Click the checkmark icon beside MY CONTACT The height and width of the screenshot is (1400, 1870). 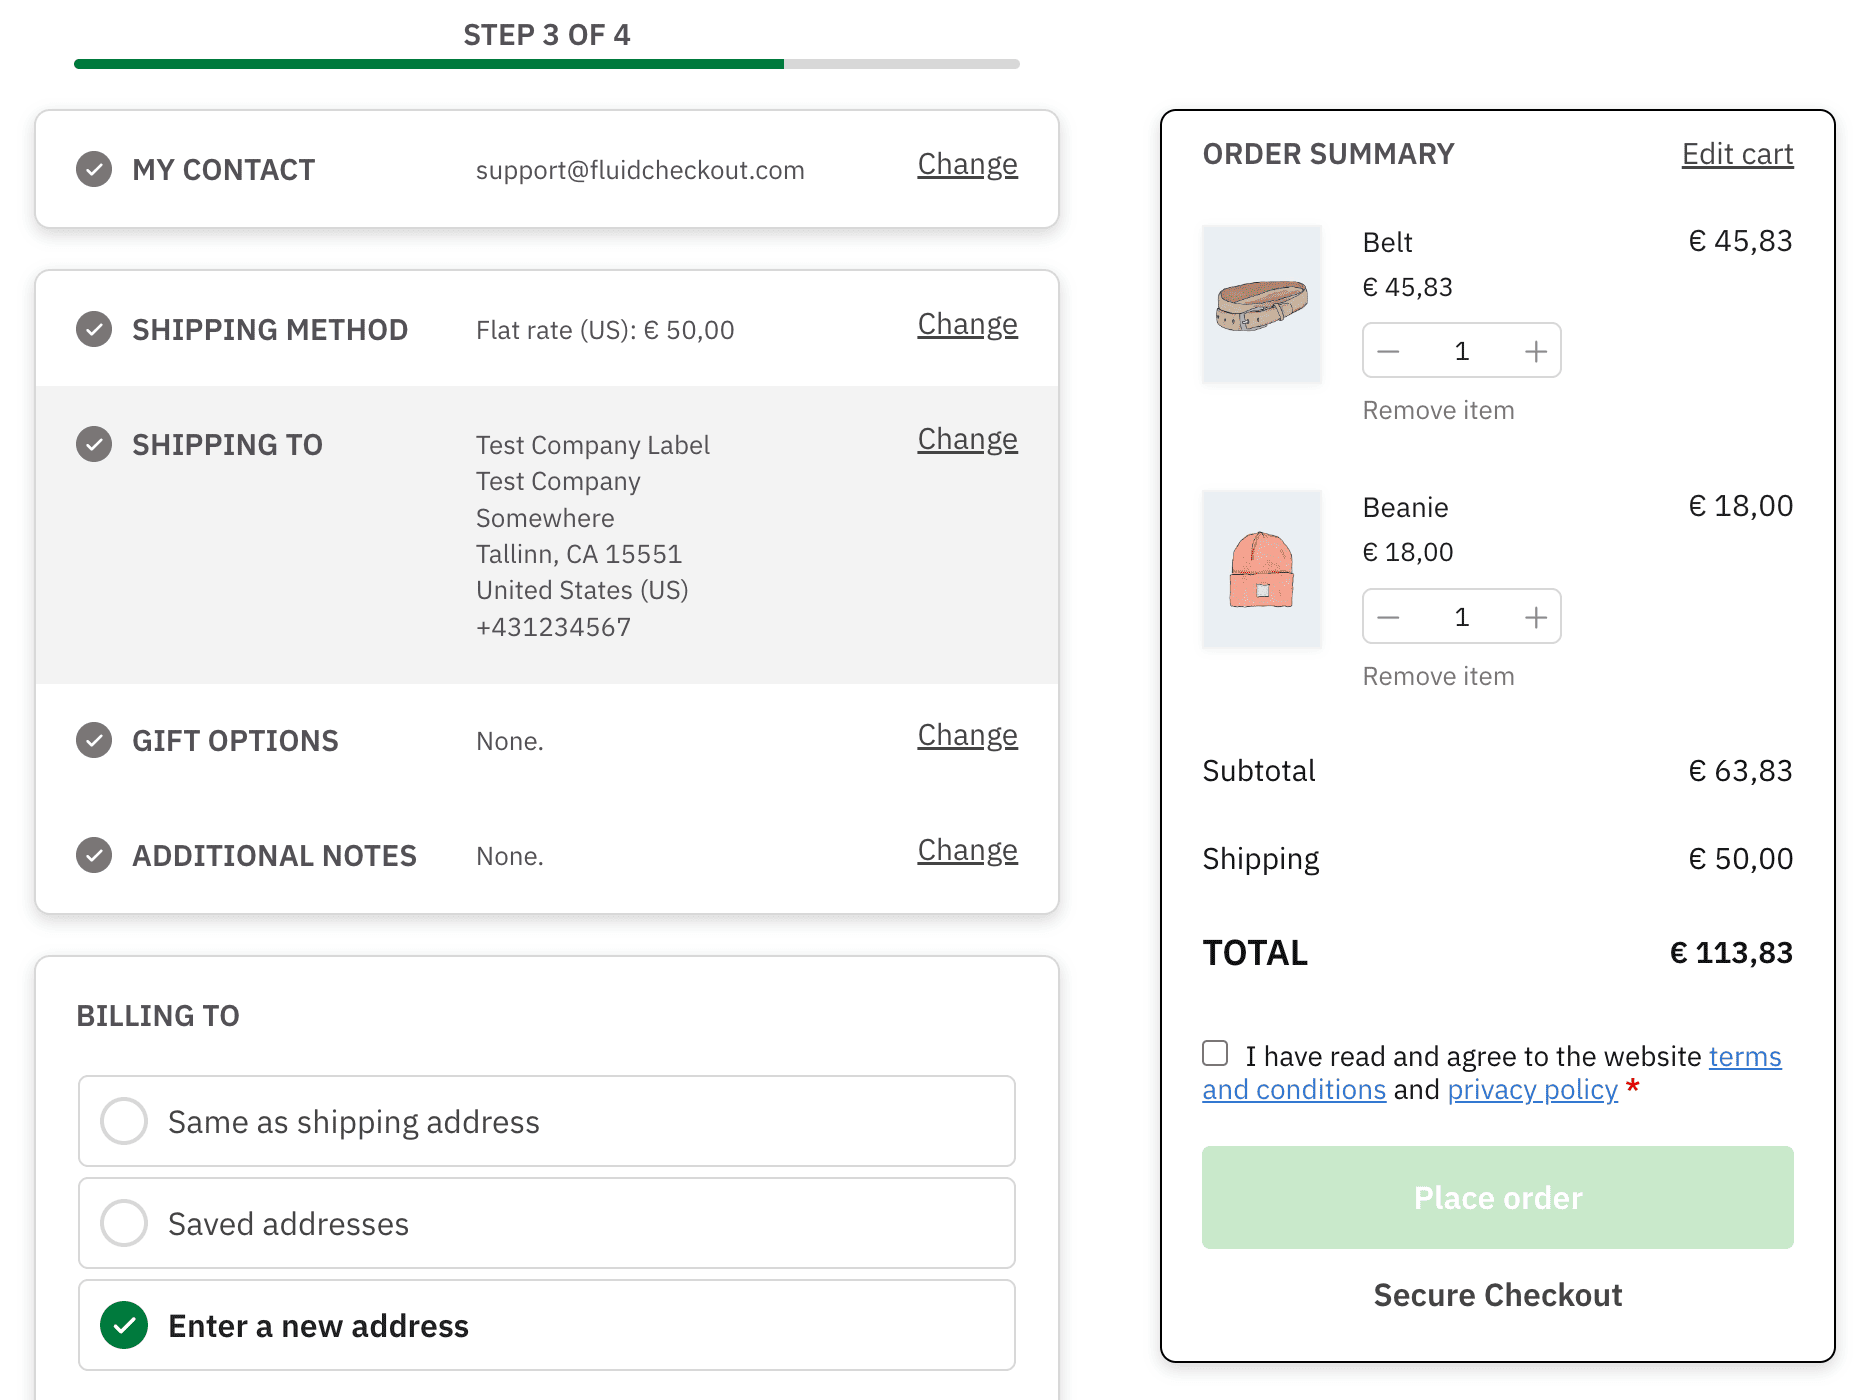point(93,169)
